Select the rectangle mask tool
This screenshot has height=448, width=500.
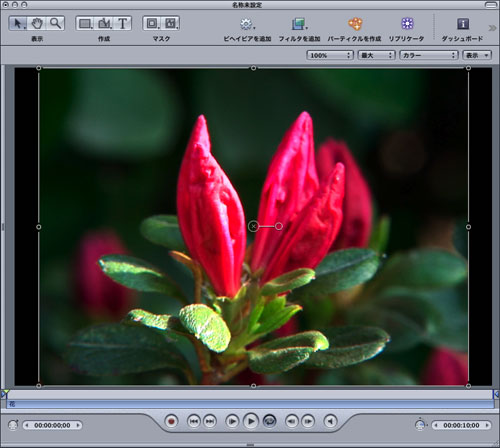tap(152, 23)
